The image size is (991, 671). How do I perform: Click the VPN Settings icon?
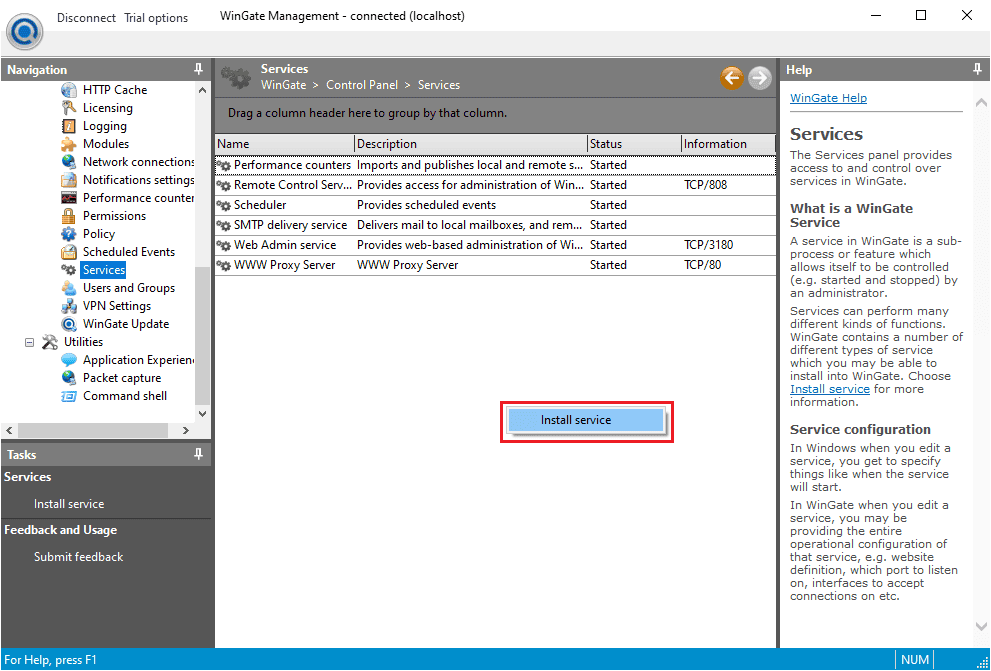pyautogui.click(x=69, y=306)
